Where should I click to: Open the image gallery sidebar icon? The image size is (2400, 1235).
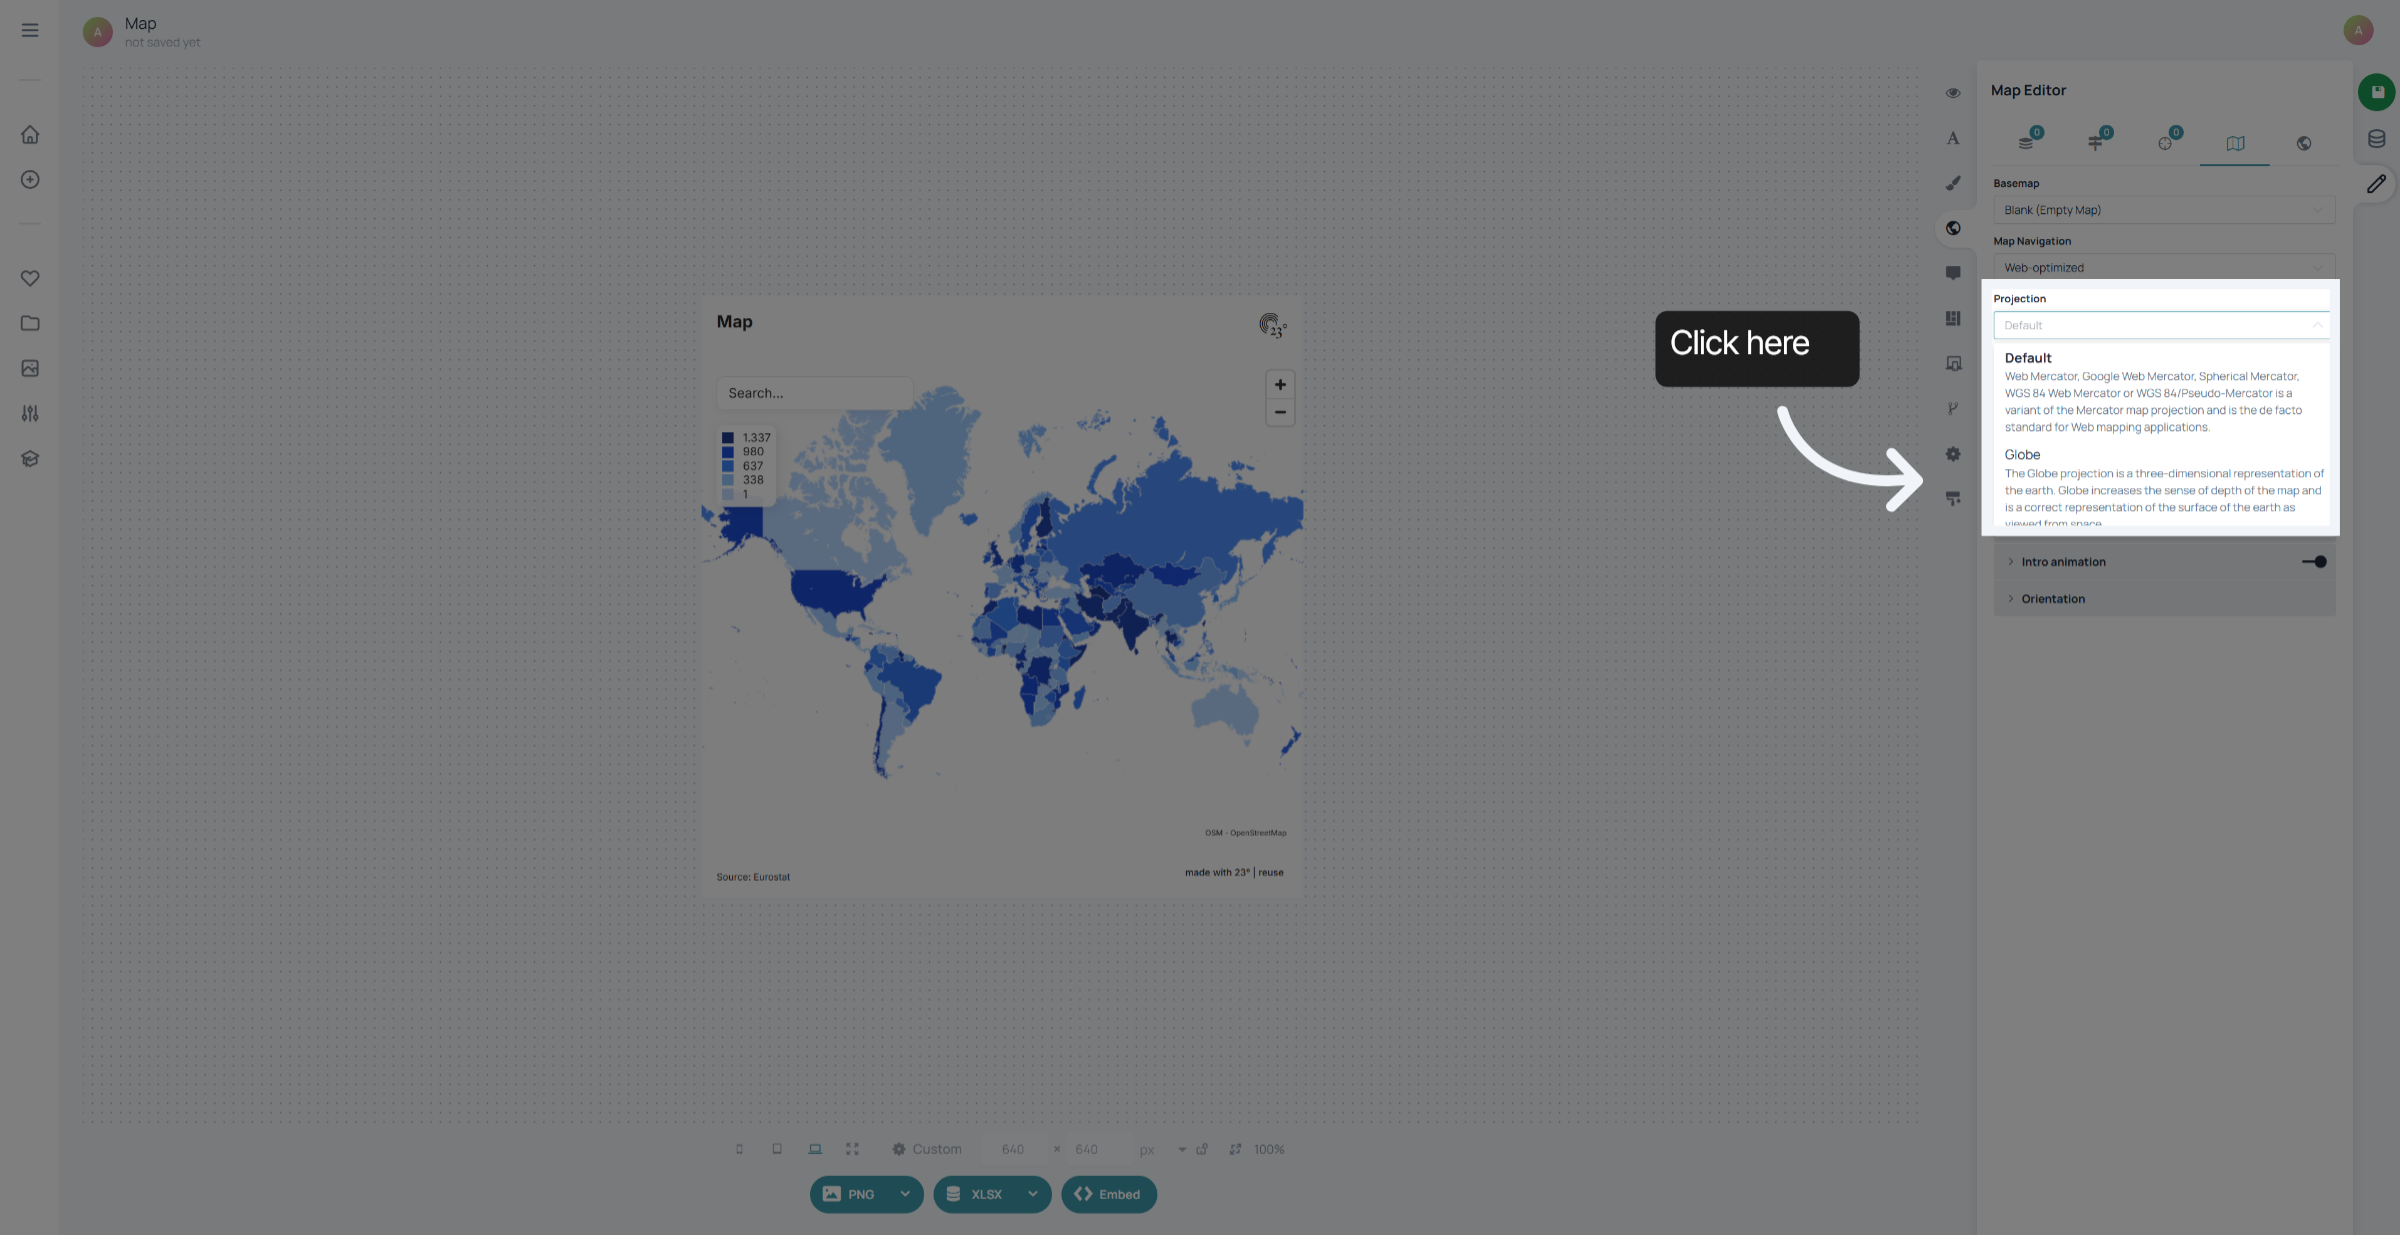pos(30,368)
